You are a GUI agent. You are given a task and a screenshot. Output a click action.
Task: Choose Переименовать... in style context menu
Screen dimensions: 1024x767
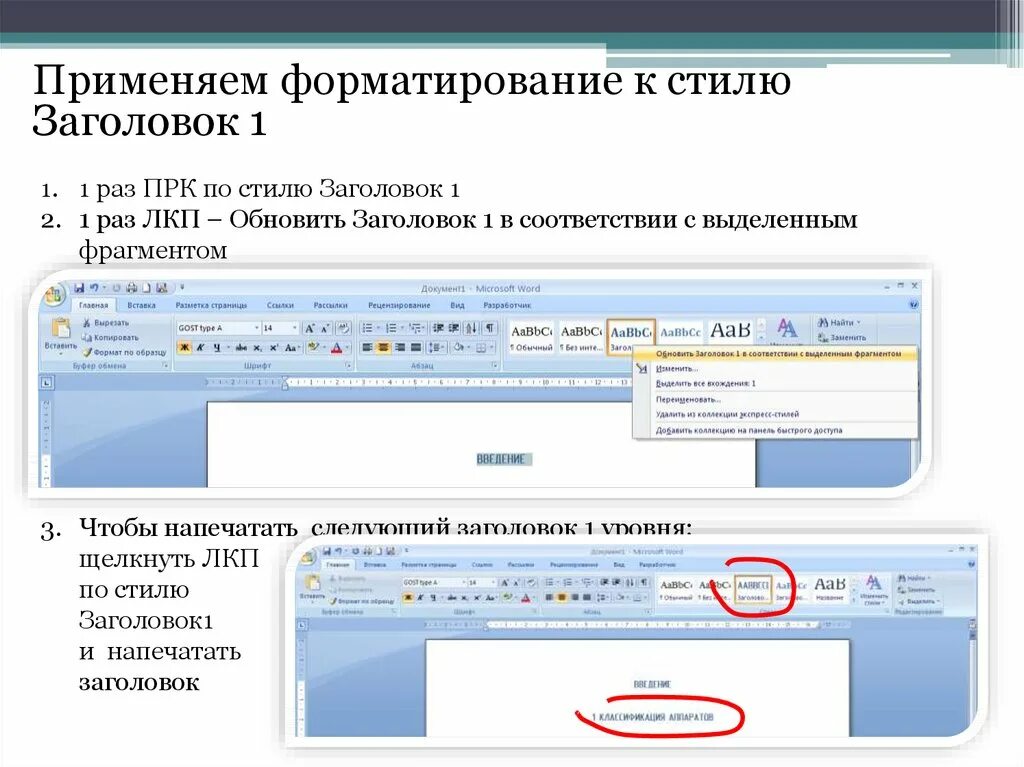click(776, 399)
